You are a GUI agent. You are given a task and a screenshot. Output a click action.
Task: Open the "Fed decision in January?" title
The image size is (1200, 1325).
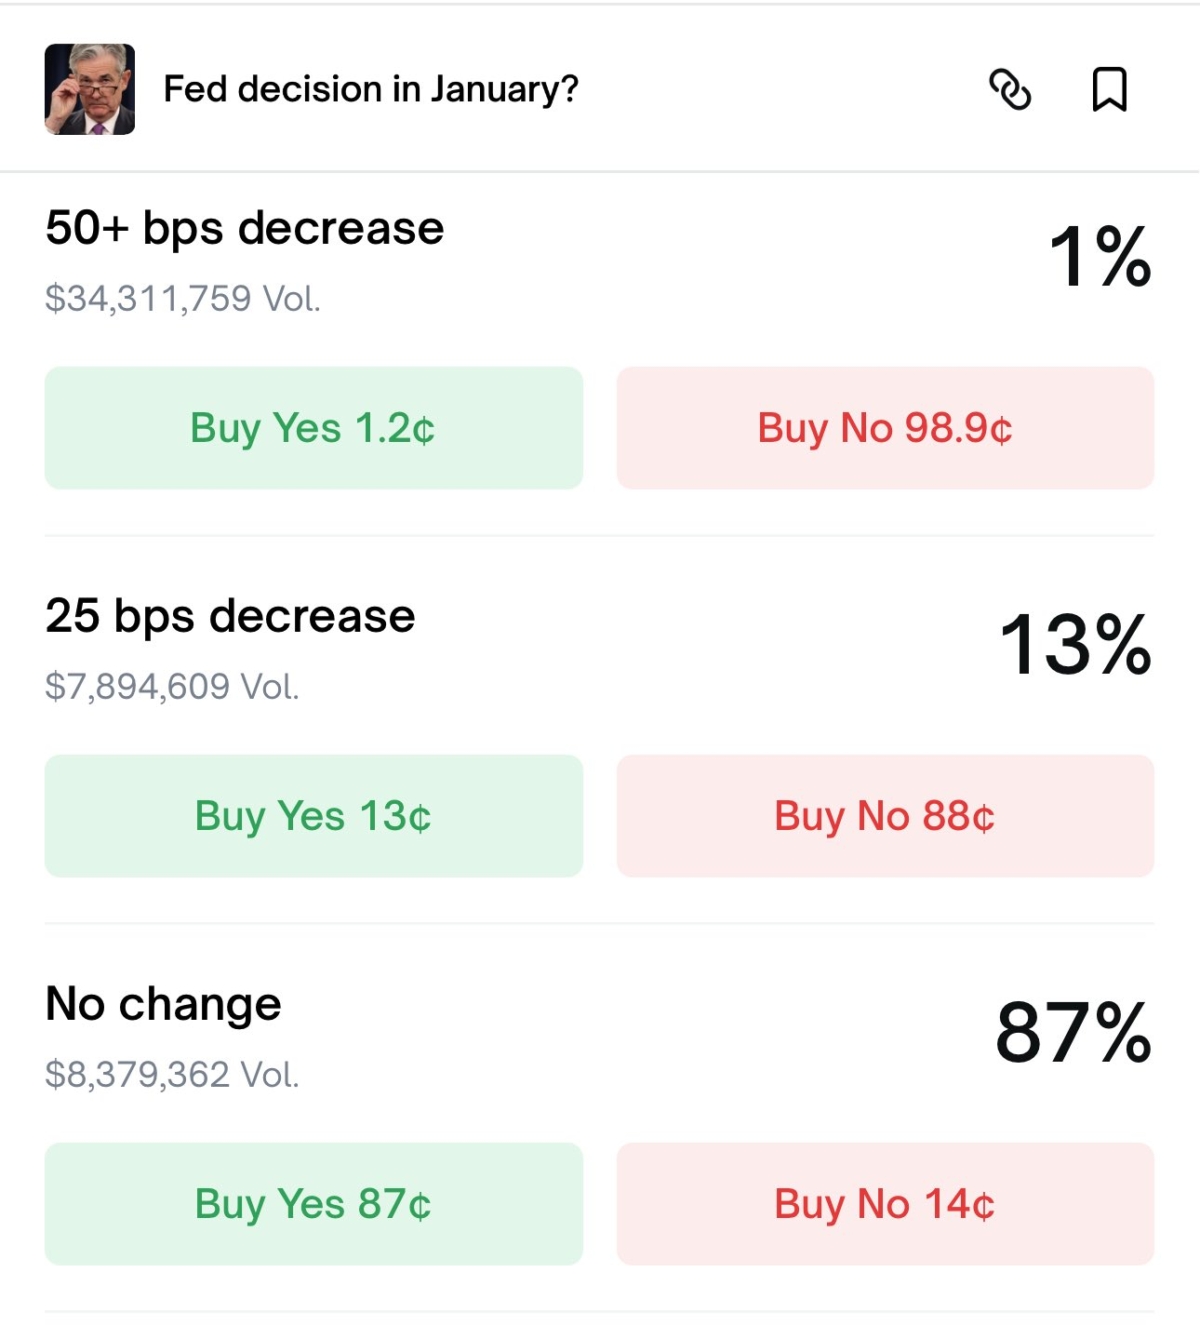(x=371, y=89)
